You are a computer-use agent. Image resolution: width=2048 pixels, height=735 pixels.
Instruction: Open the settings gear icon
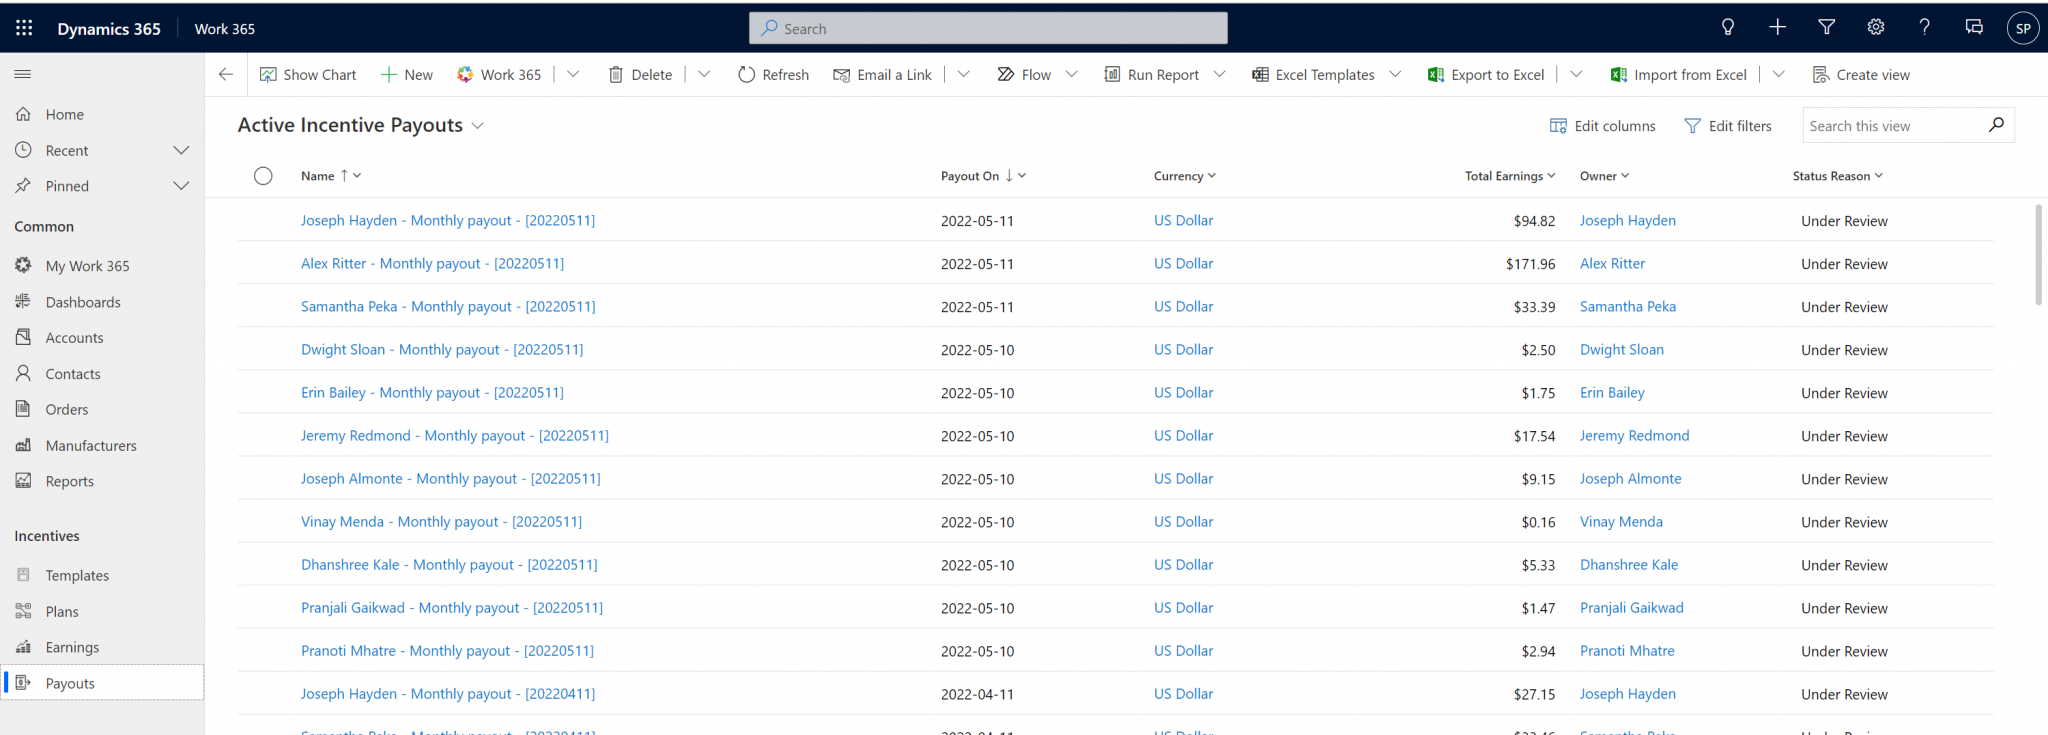click(x=1875, y=28)
